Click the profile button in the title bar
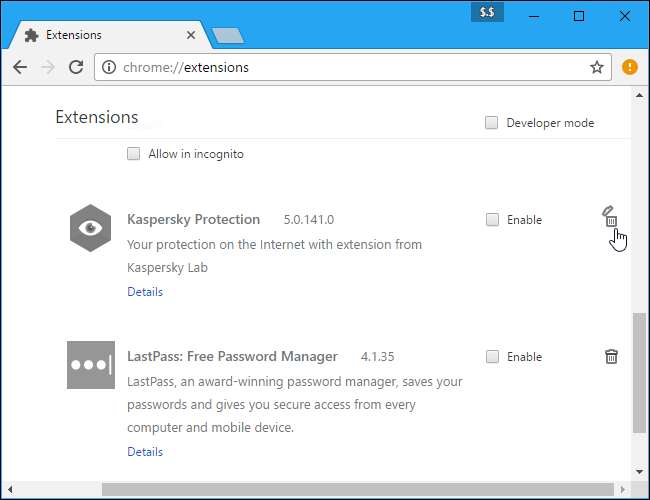The image size is (650, 500). (489, 13)
